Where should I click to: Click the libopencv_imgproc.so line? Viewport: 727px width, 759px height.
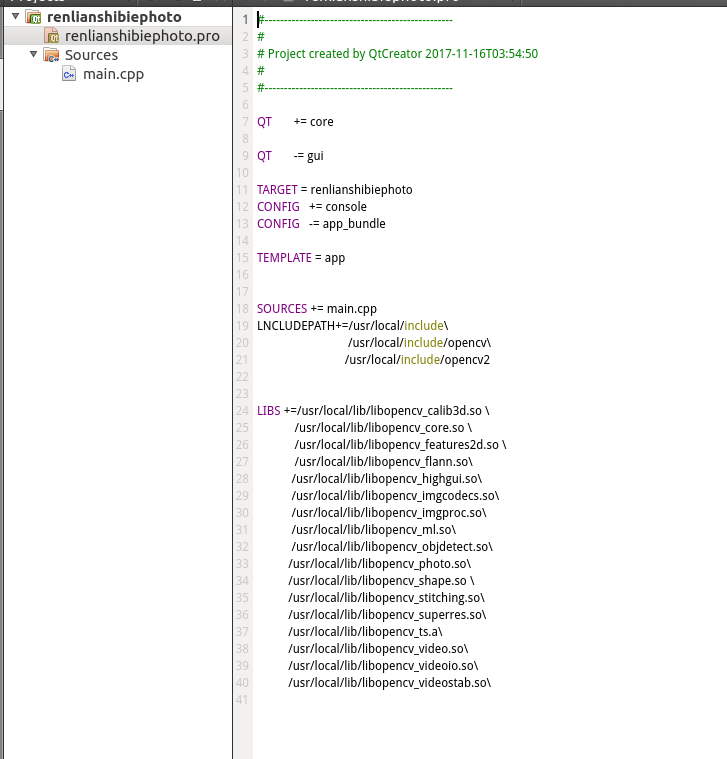[x=389, y=513]
